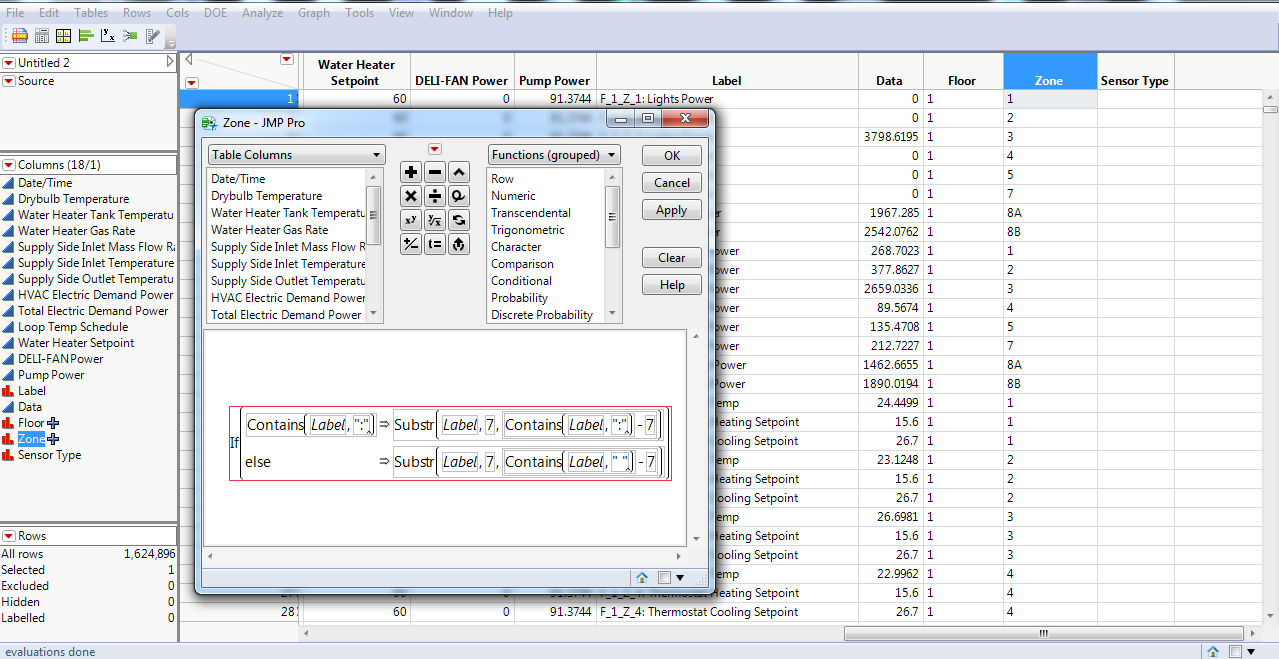Select the Transcendental function group

(531, 213)
